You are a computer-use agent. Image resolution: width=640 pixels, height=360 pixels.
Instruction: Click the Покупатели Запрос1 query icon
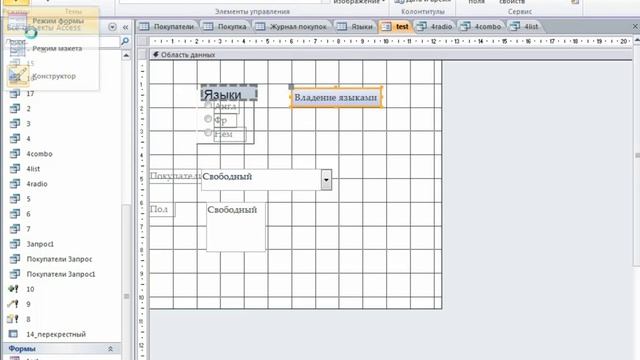15,274
